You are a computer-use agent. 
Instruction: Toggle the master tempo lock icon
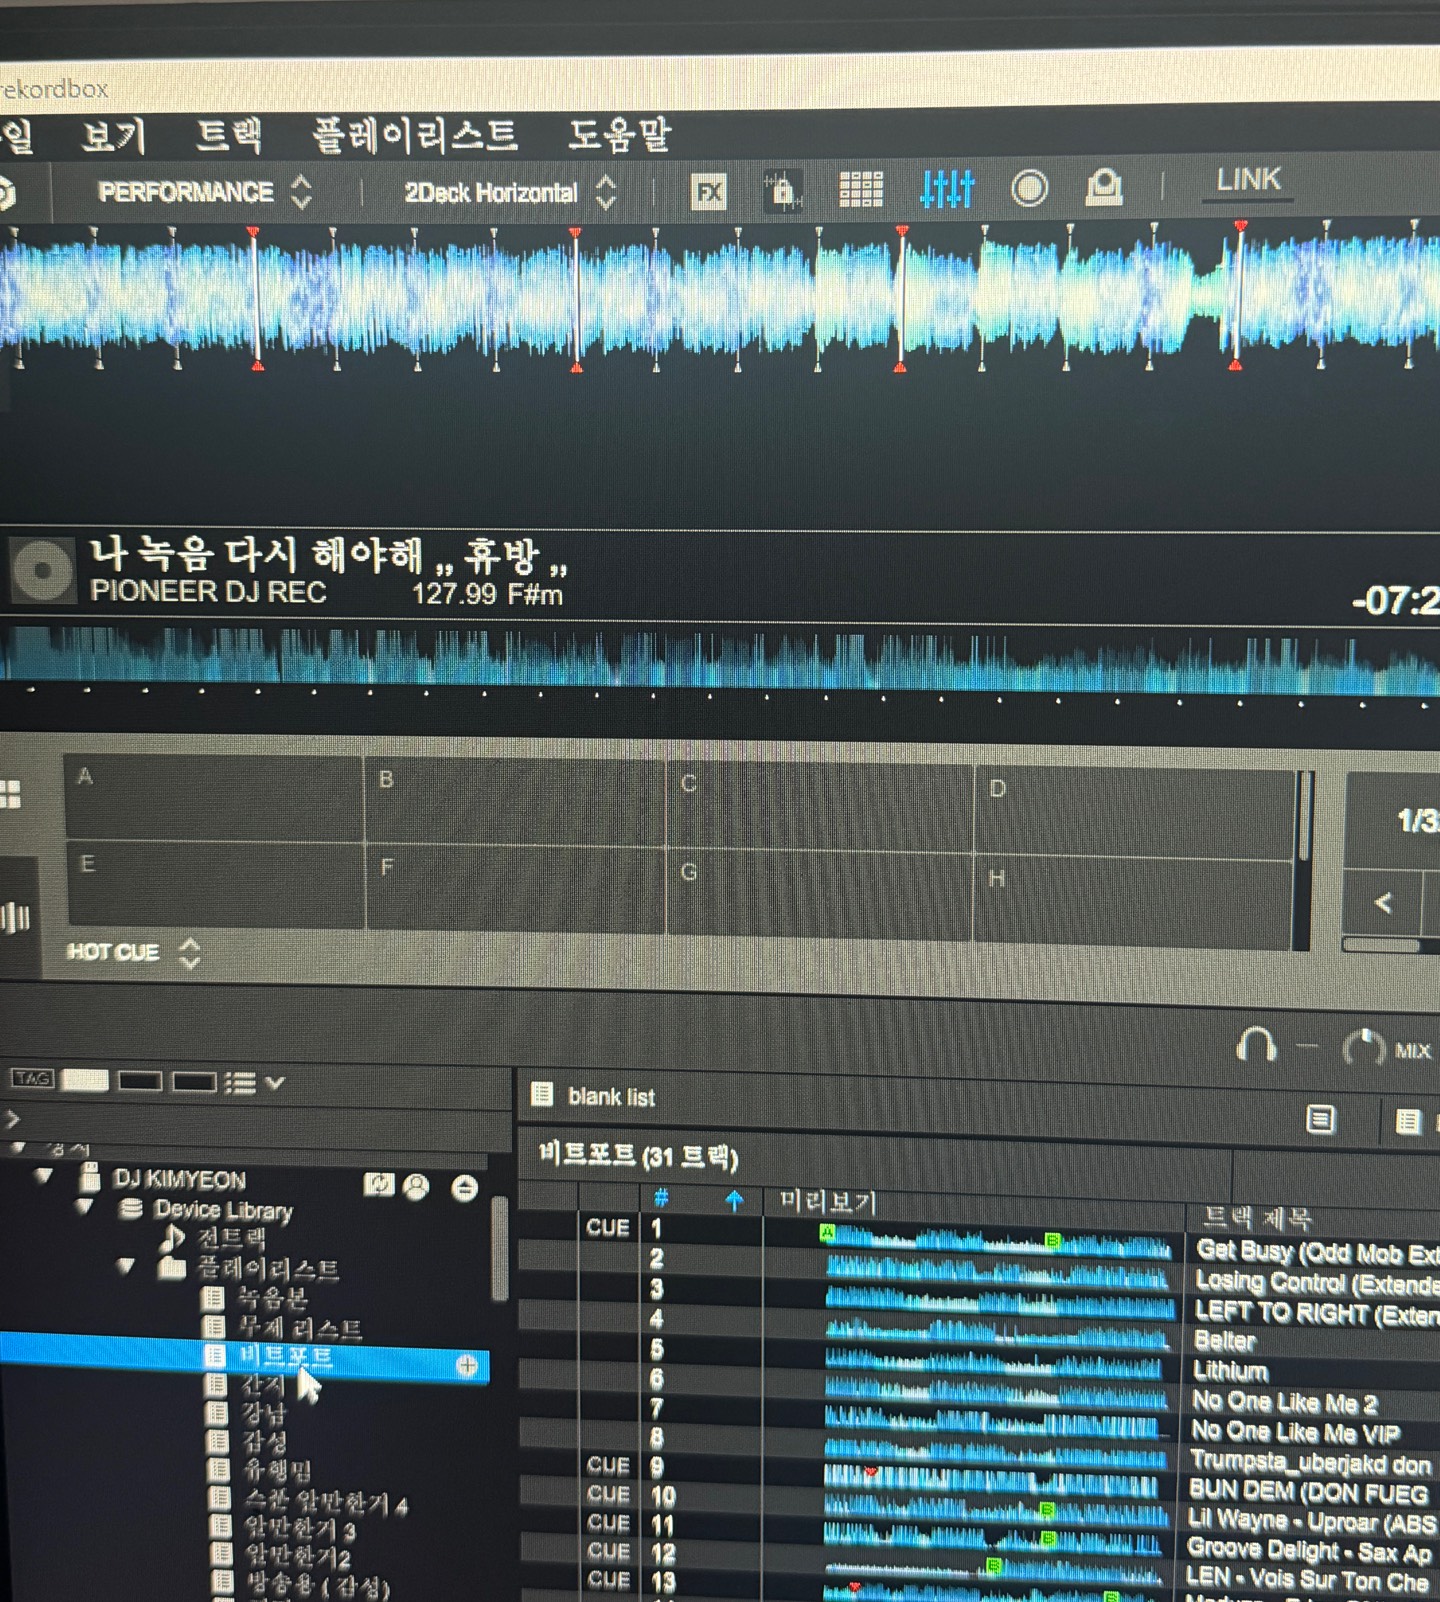(x=782, y=190)
